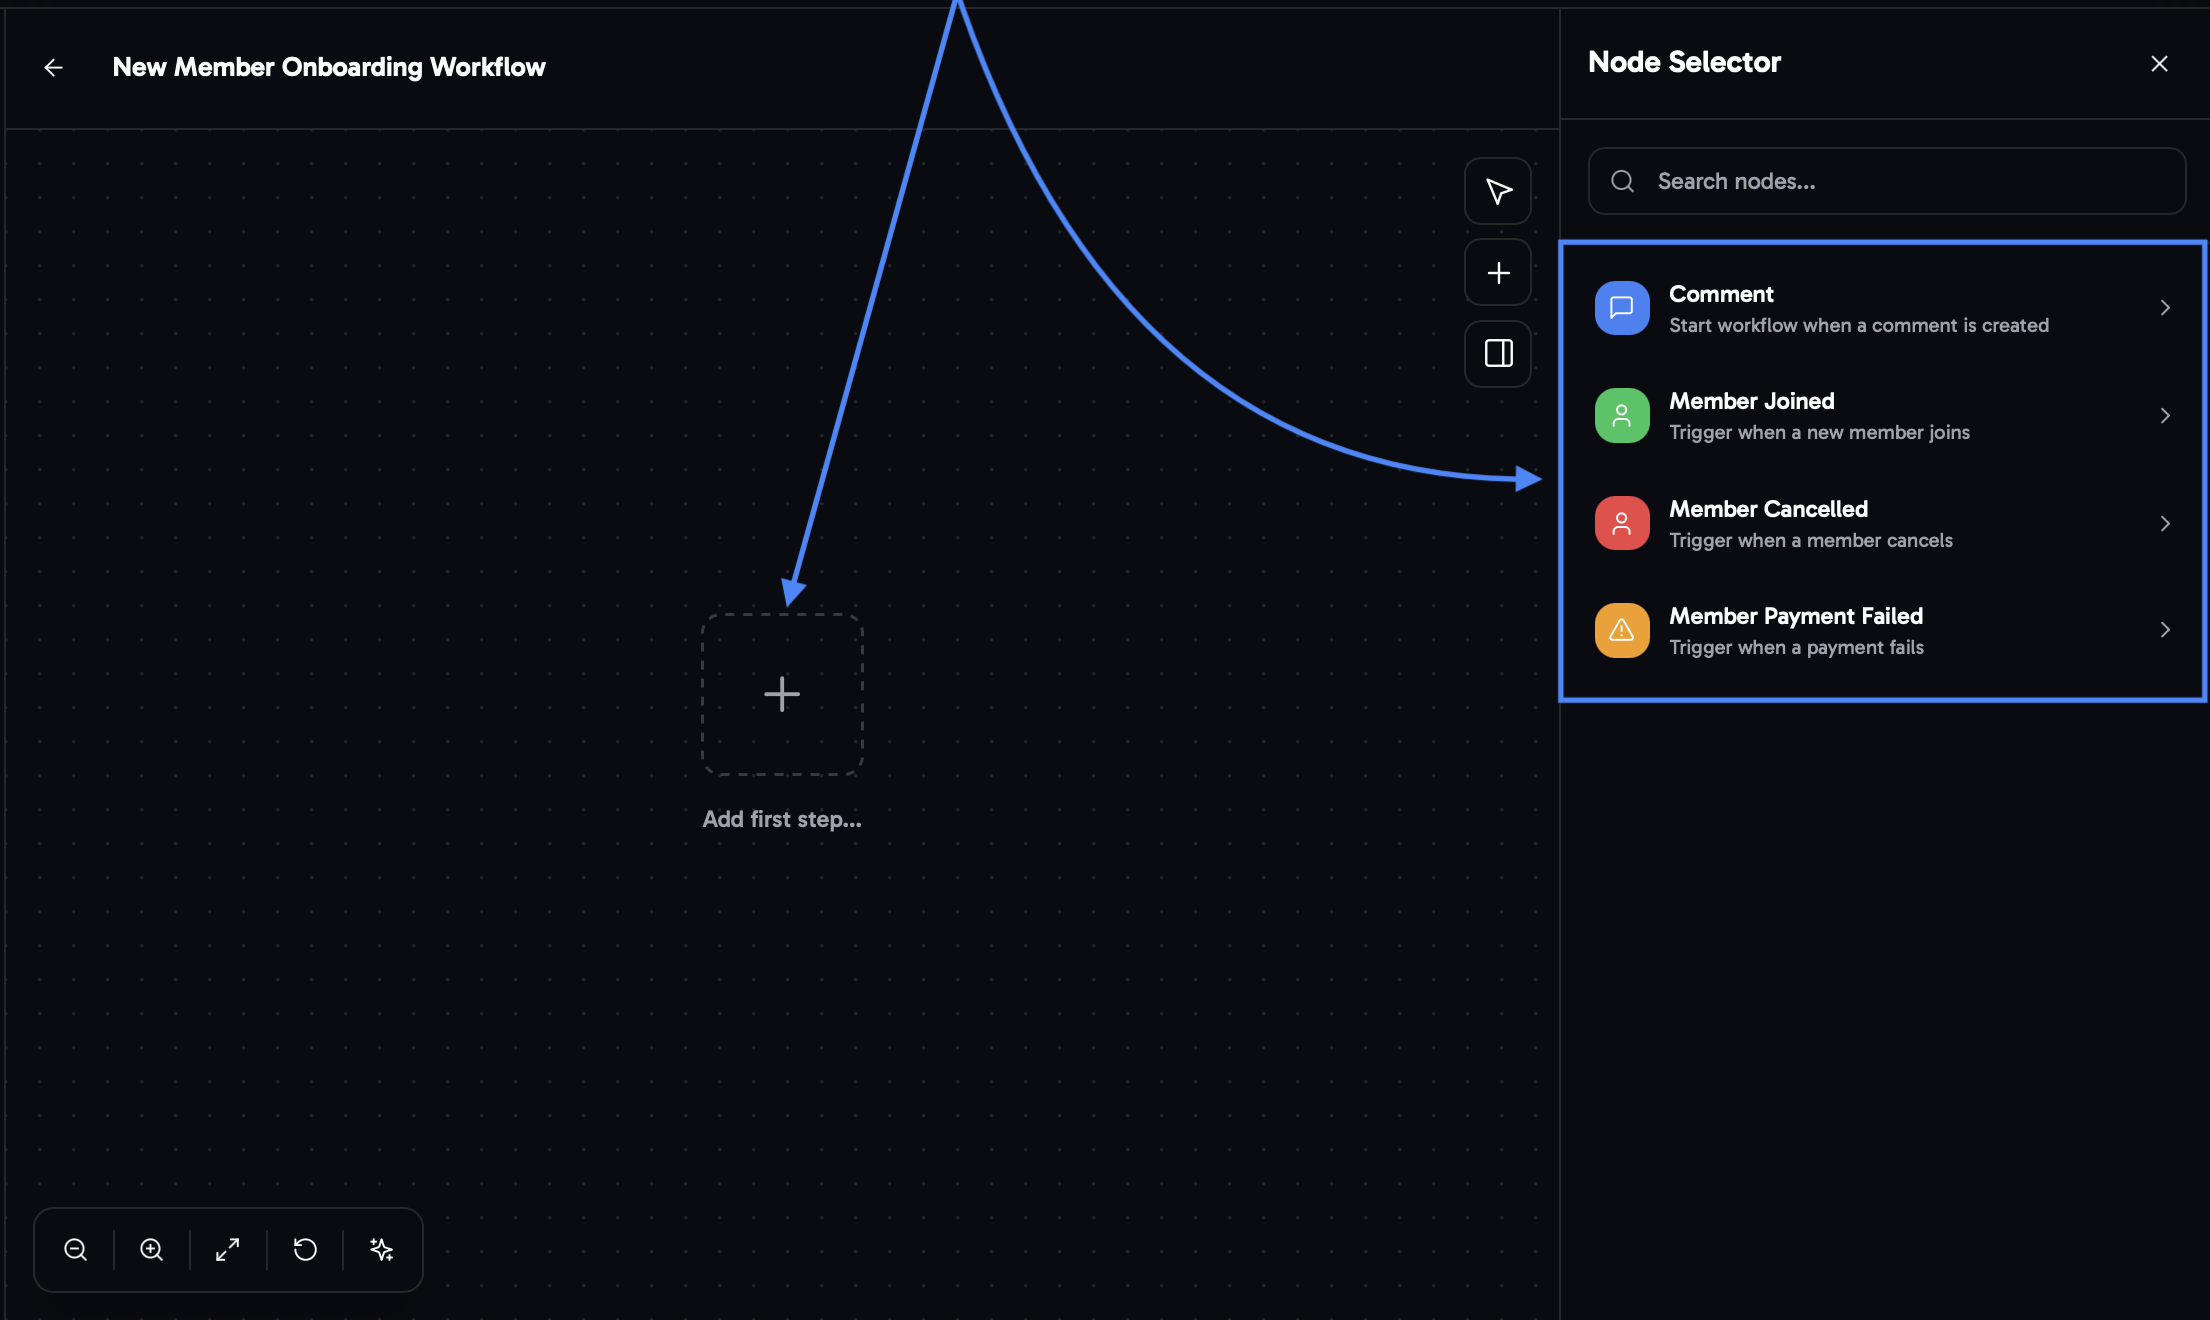Expand the Member Payment Failed chevron
Image resolution: width=2210 pixels, height=1320 pixels.
[x=2165, y=630]
